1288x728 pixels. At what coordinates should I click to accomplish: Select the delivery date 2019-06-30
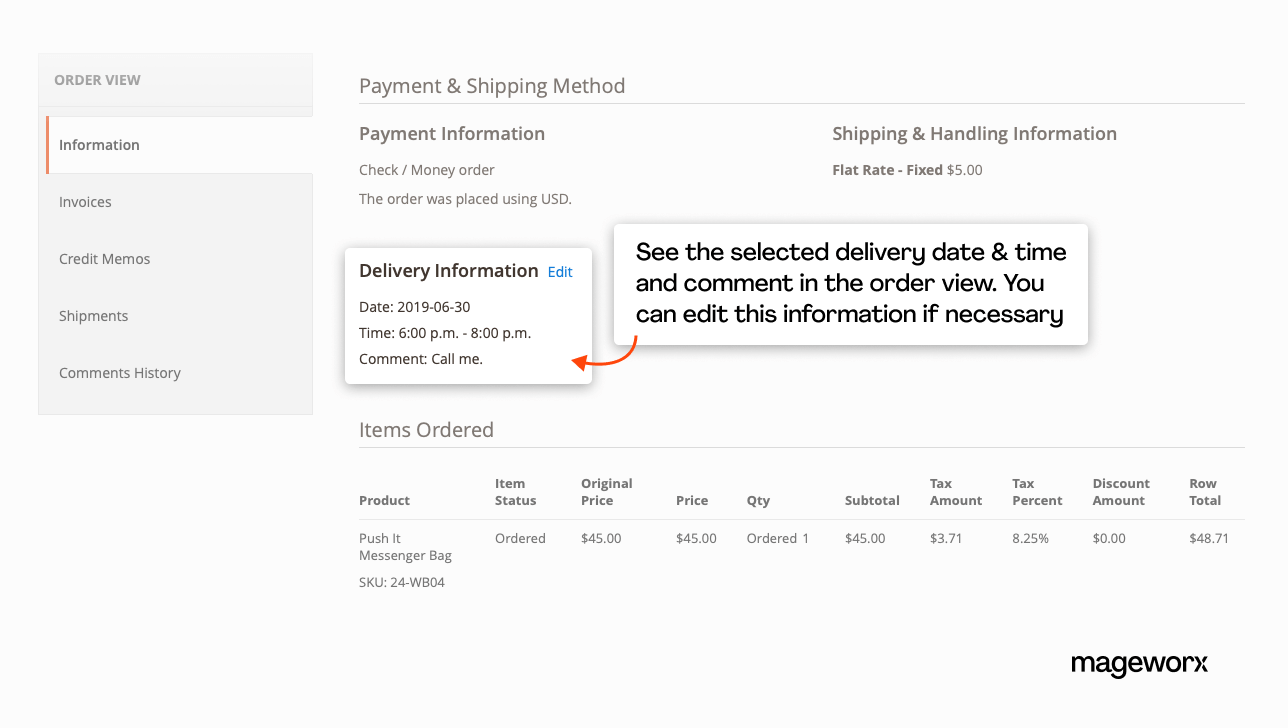(414, 307)
